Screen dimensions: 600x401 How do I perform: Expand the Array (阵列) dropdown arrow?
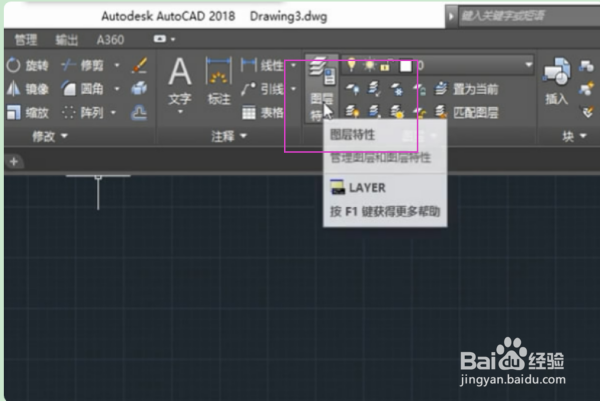pos(114,113)
